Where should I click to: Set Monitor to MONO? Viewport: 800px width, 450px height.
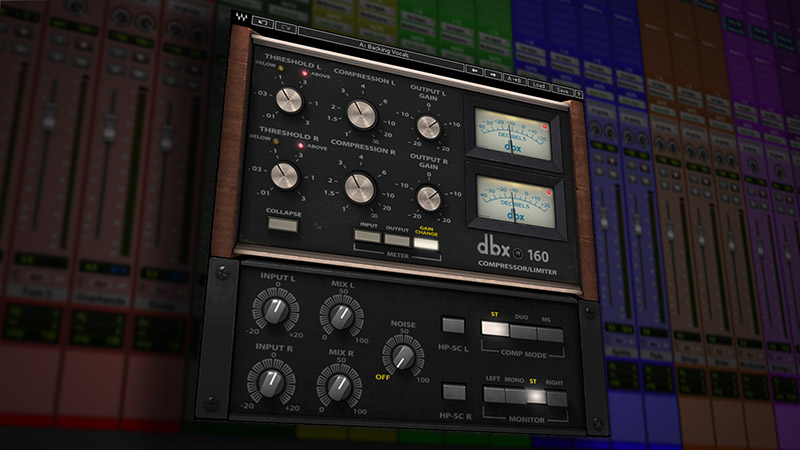516,396
